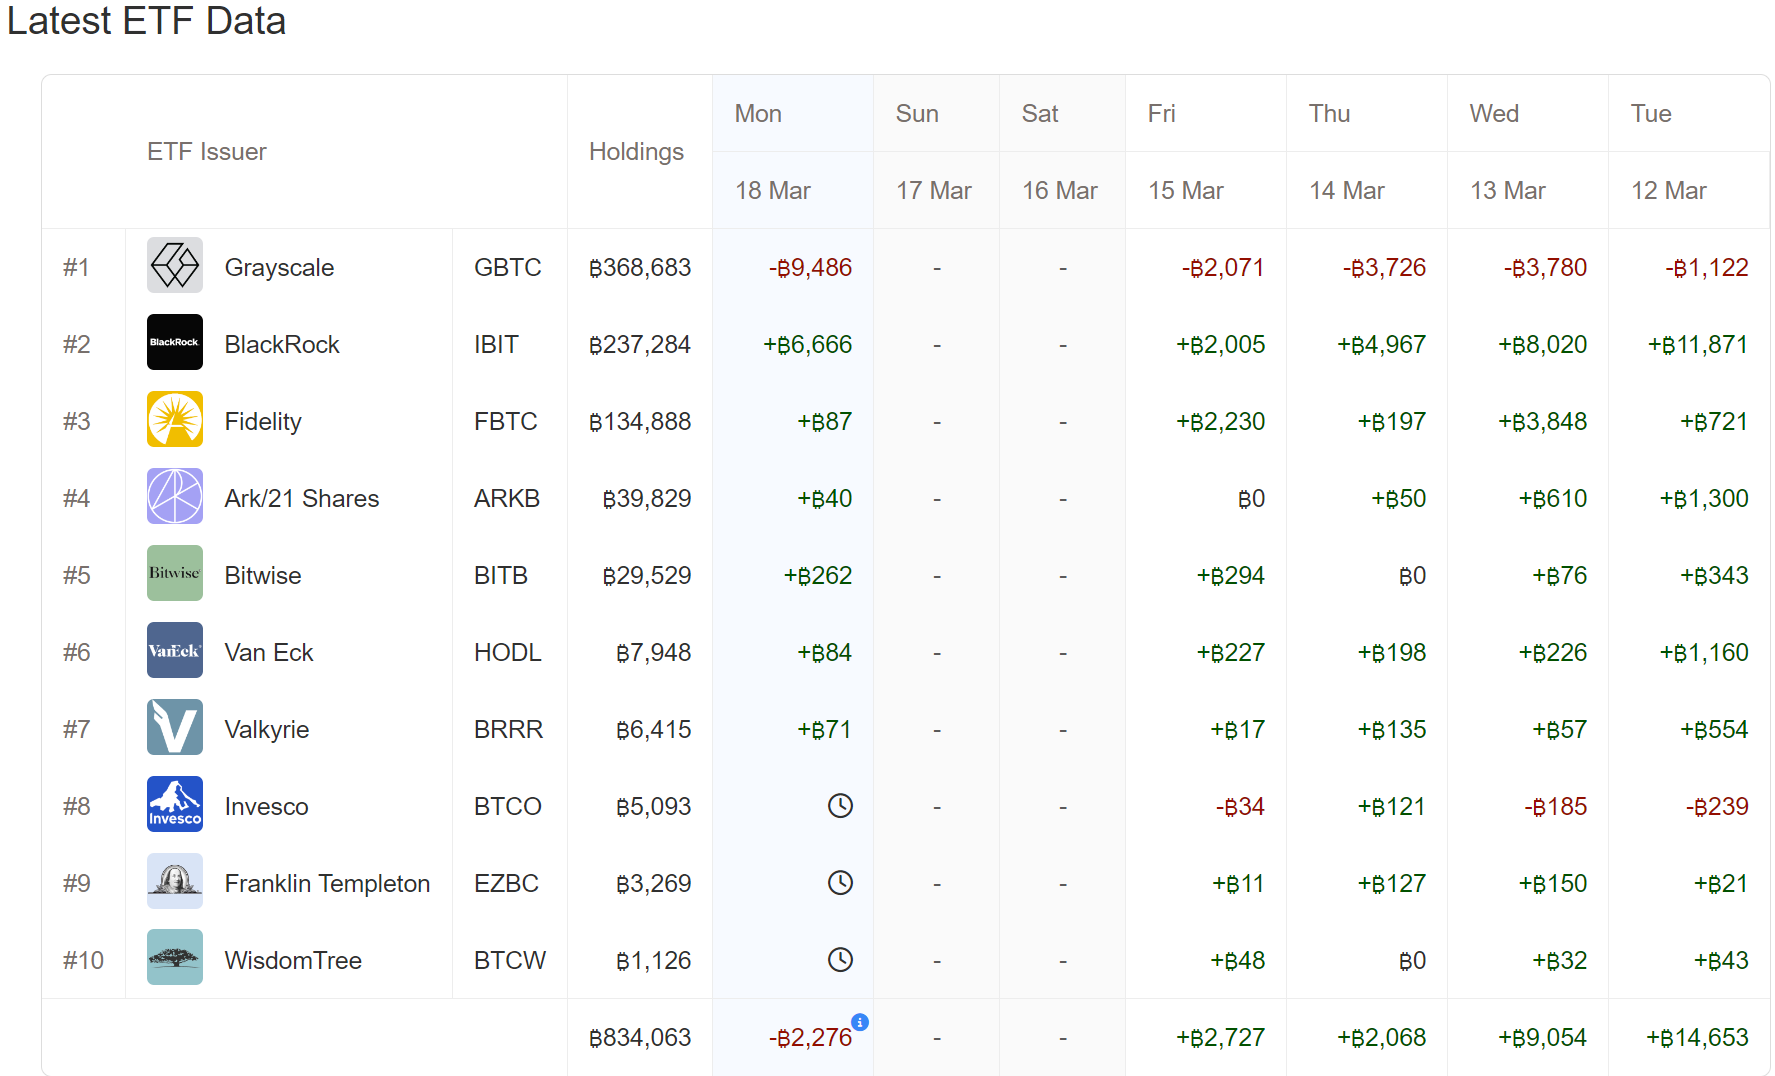Click the BlackRock logo icon
The width and height of the screenshot is (1775, 1076).
175,343
